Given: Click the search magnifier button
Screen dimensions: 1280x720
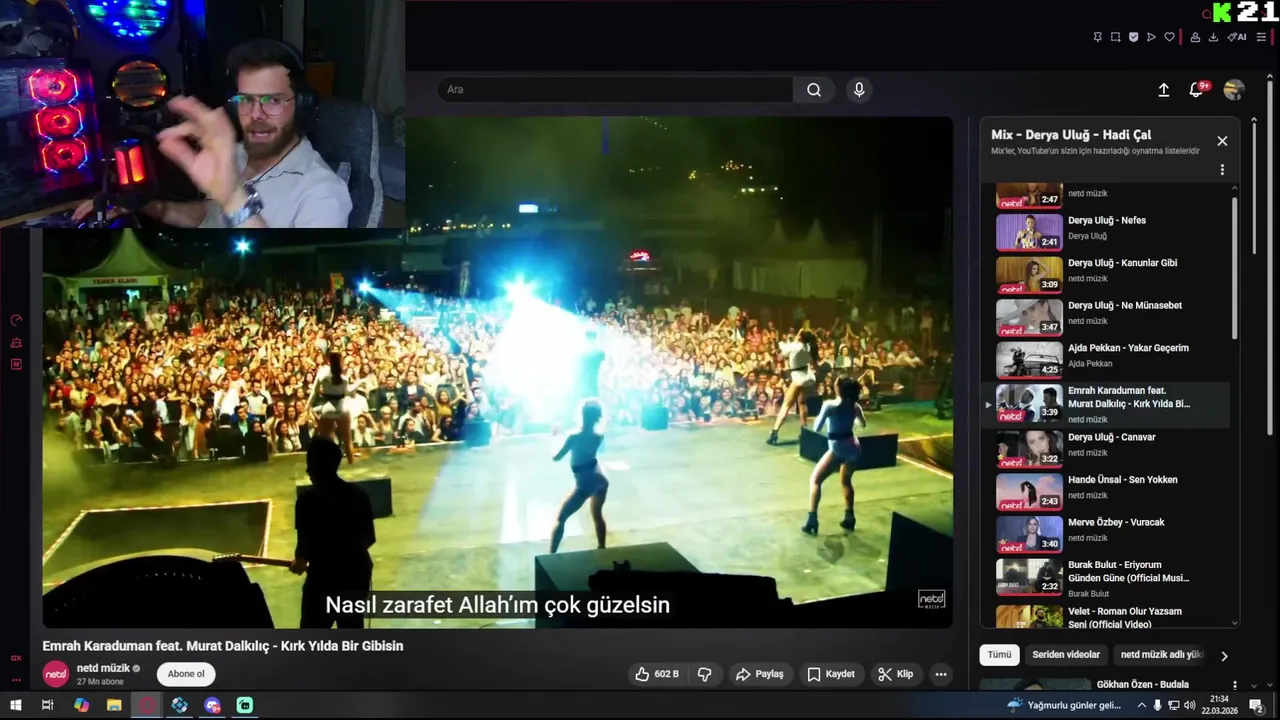Looking at the screenshot, I should click(x=814, y=90).
